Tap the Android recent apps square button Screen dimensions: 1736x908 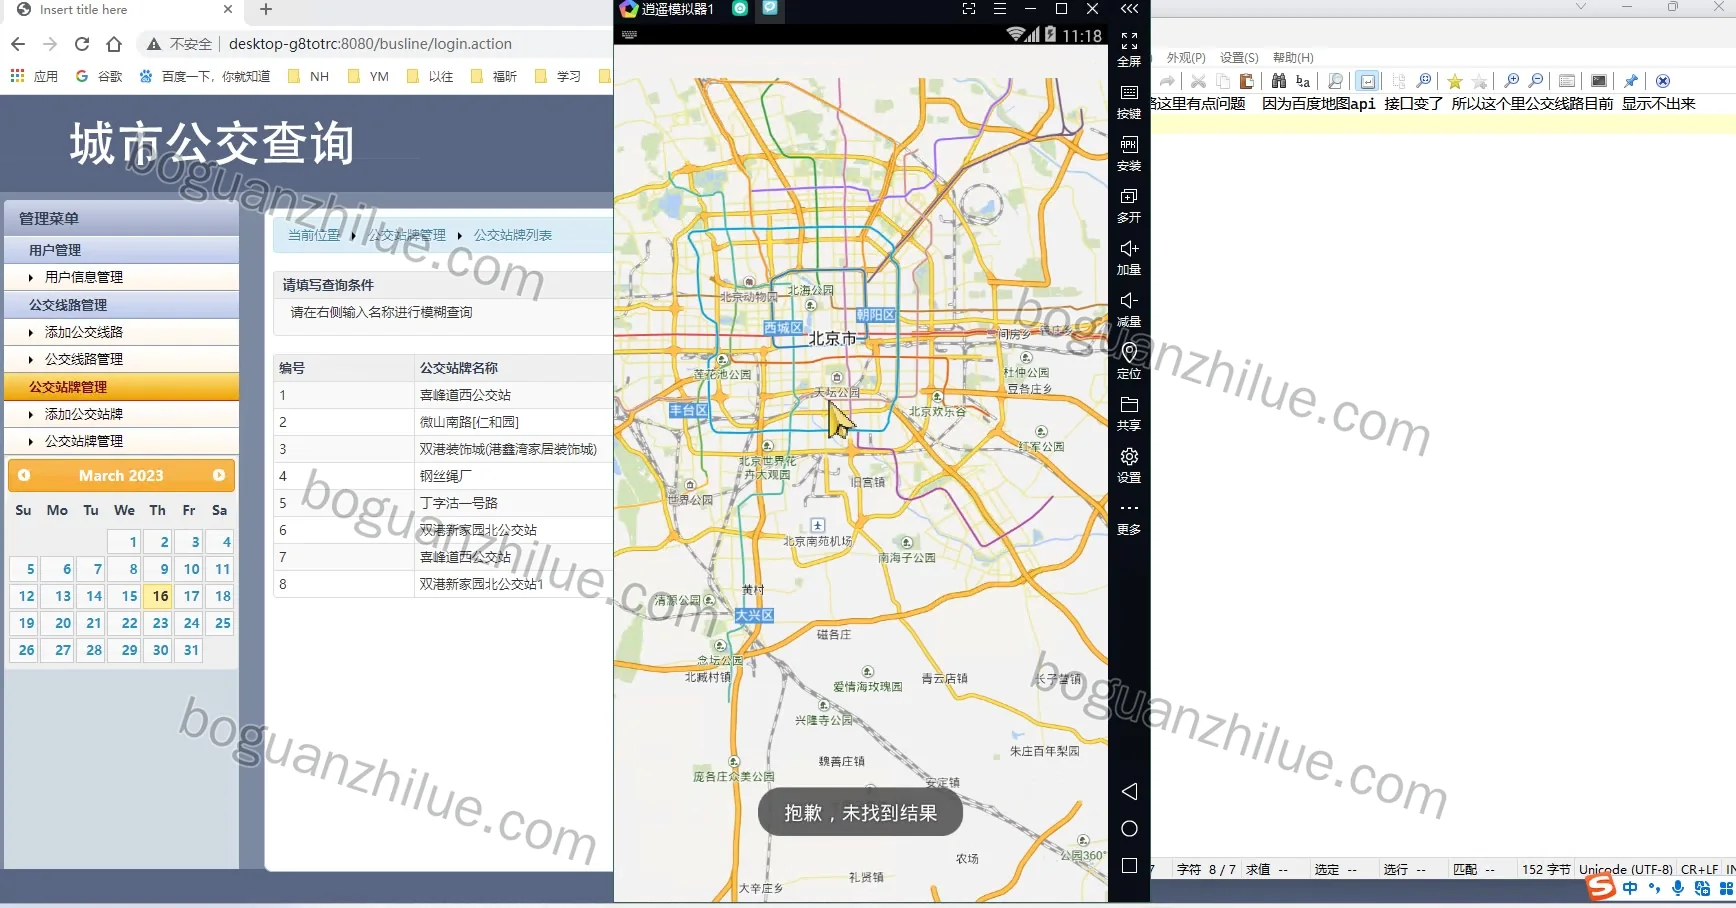click(x=1129, y=866)
